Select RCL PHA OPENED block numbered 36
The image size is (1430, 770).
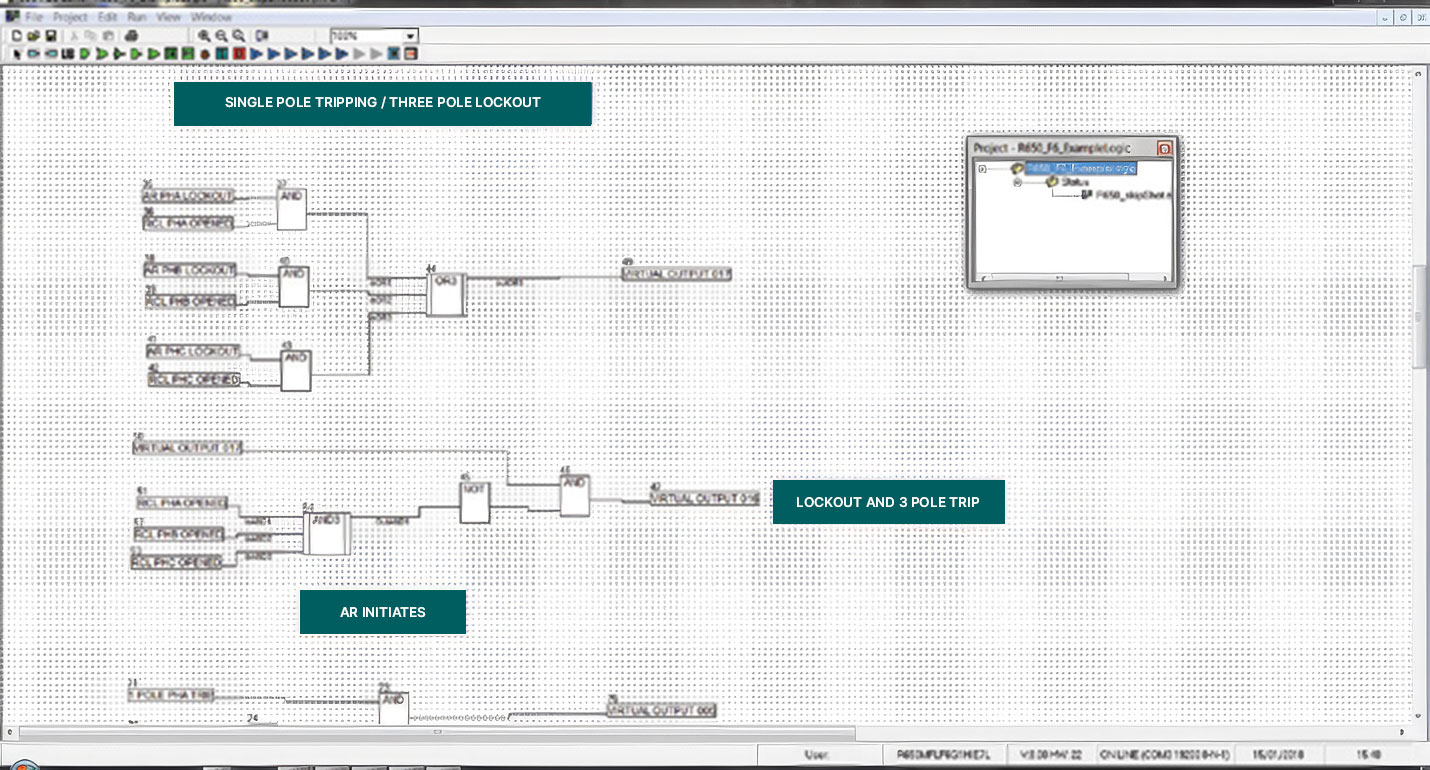coord(188,223)
